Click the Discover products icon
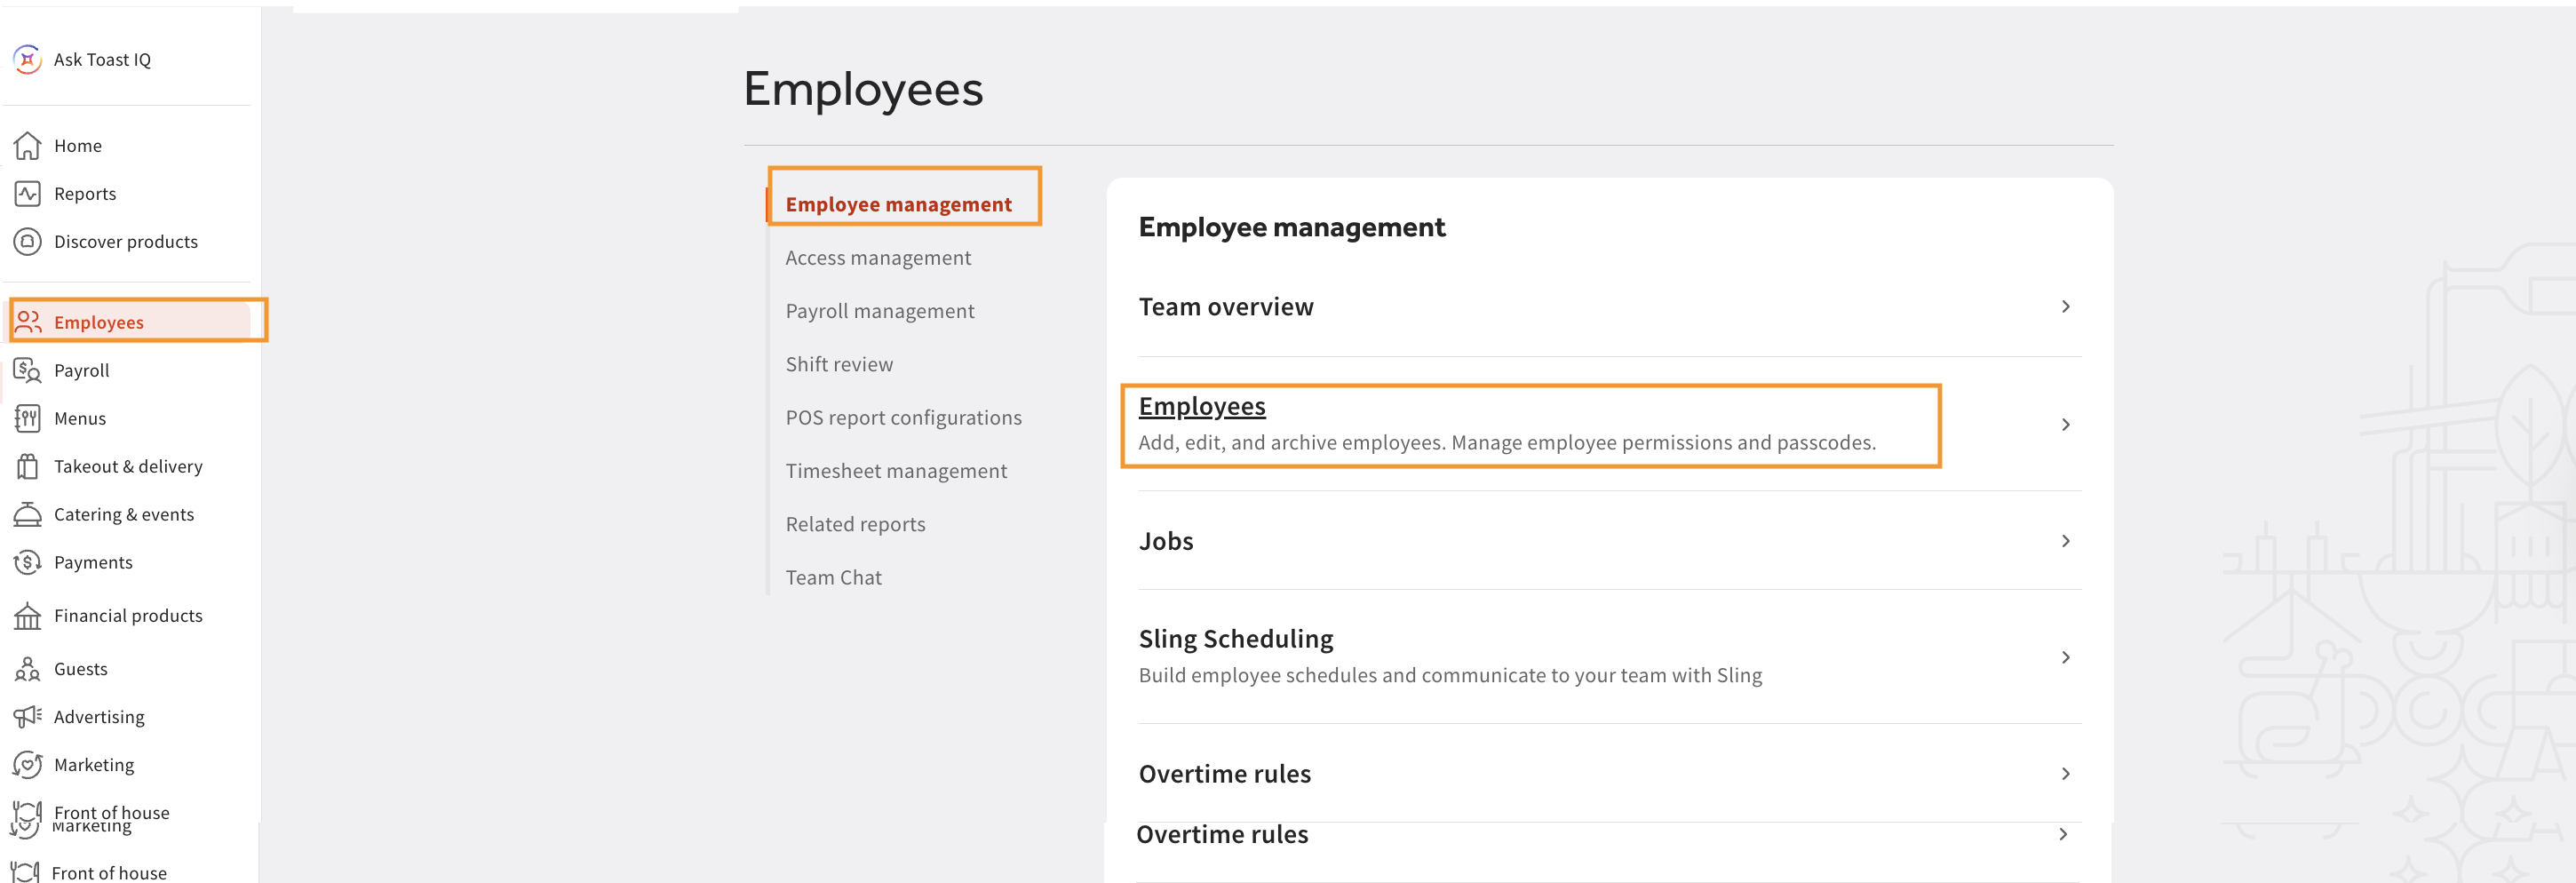The width and height of the screenshot is (2576, 883). (27, 242)
